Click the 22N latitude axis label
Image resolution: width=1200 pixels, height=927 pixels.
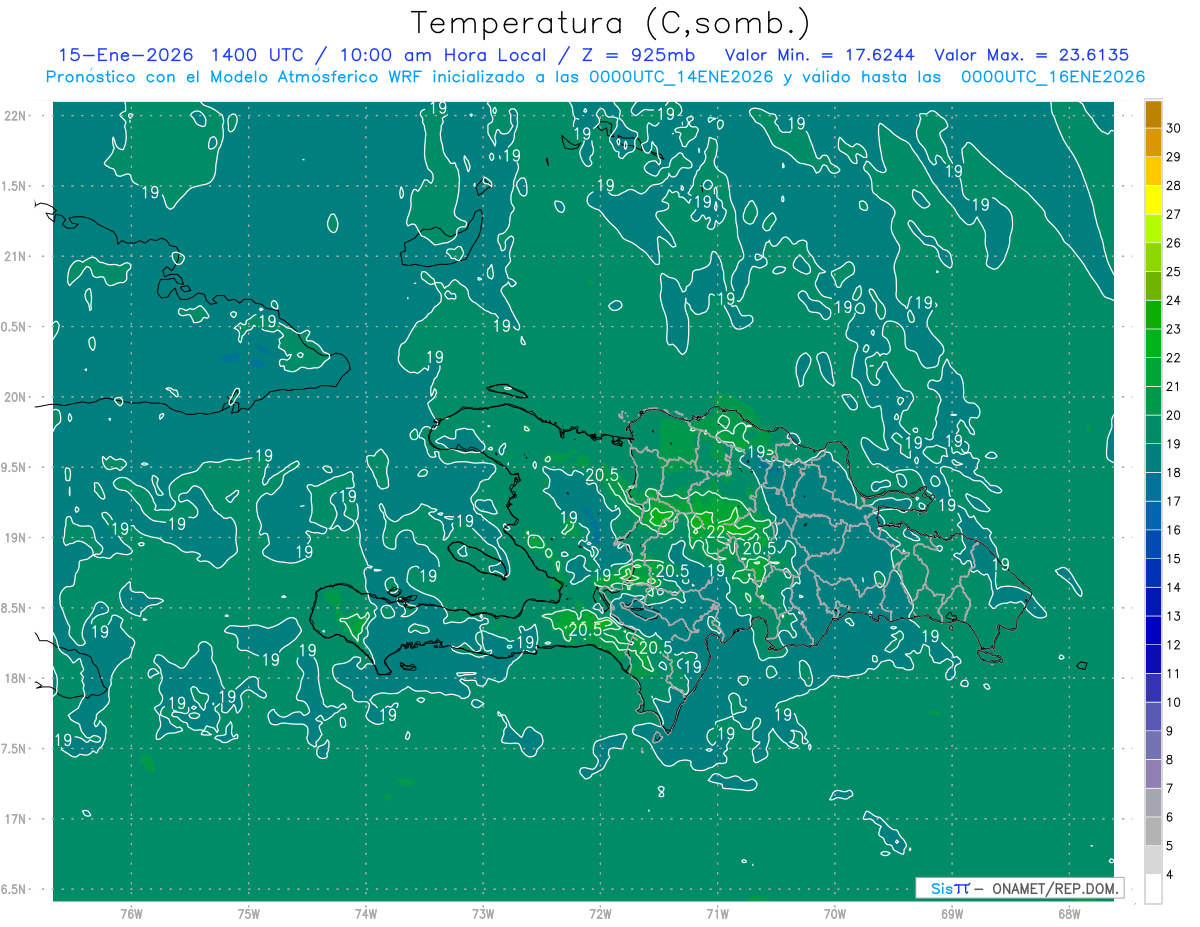coord(15,116)
